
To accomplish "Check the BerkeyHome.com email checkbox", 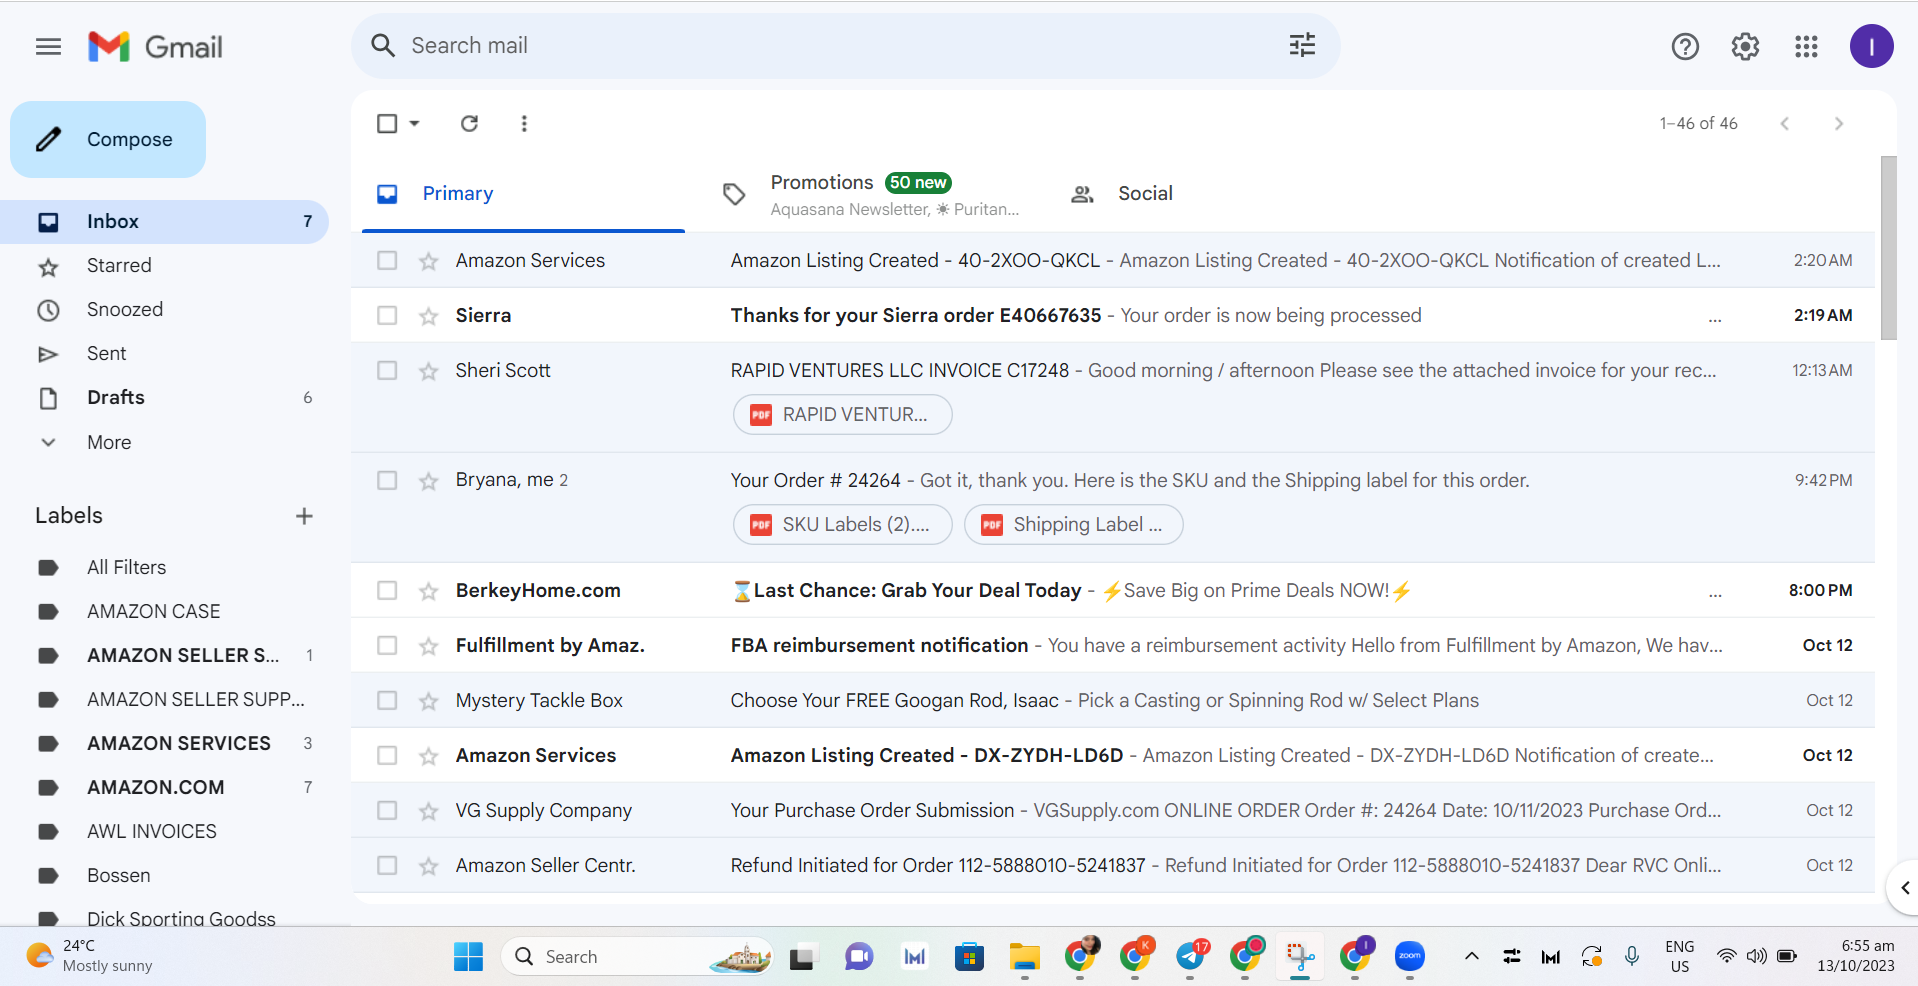I will 387,590.
